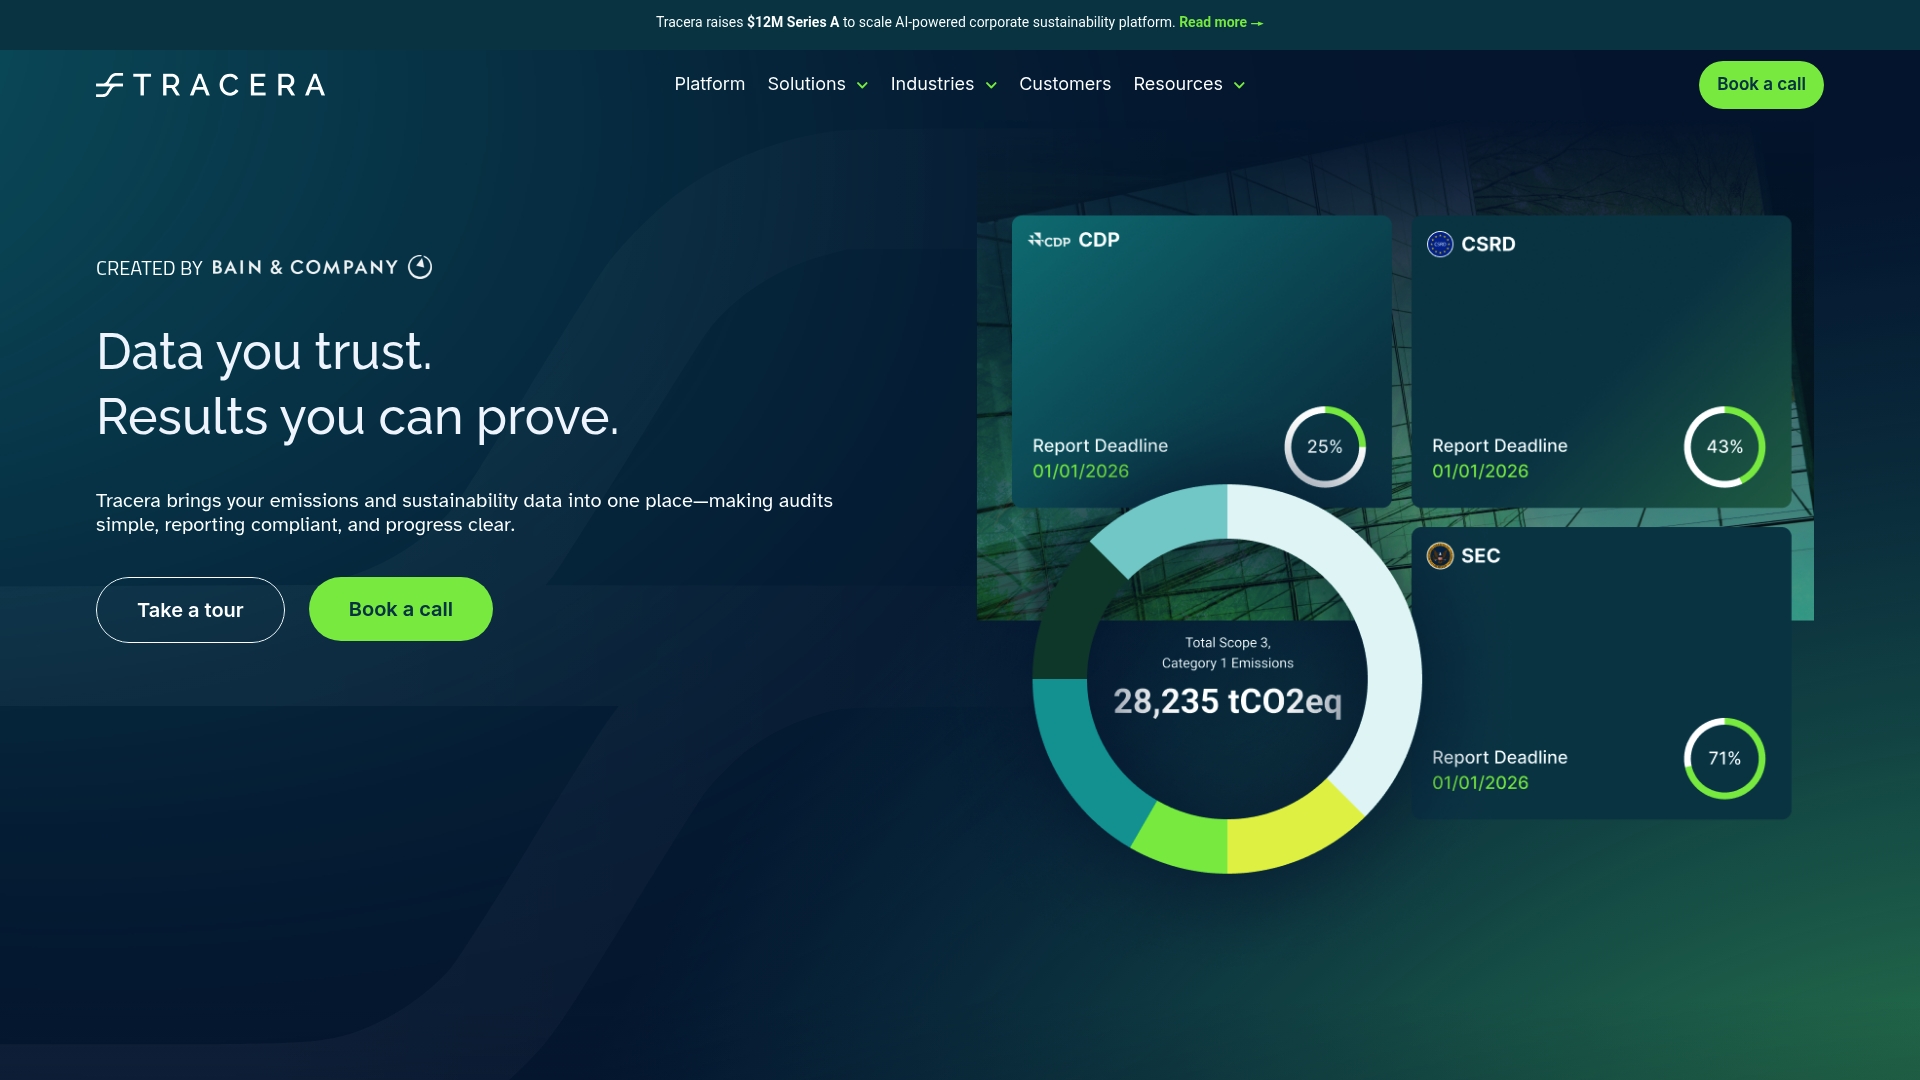Image resolution: width=1920 pixels, height=1080 pixels.
Task: Open the Read more Series A announcement link
Action: pyautogui.click(x=1213, y=22)
